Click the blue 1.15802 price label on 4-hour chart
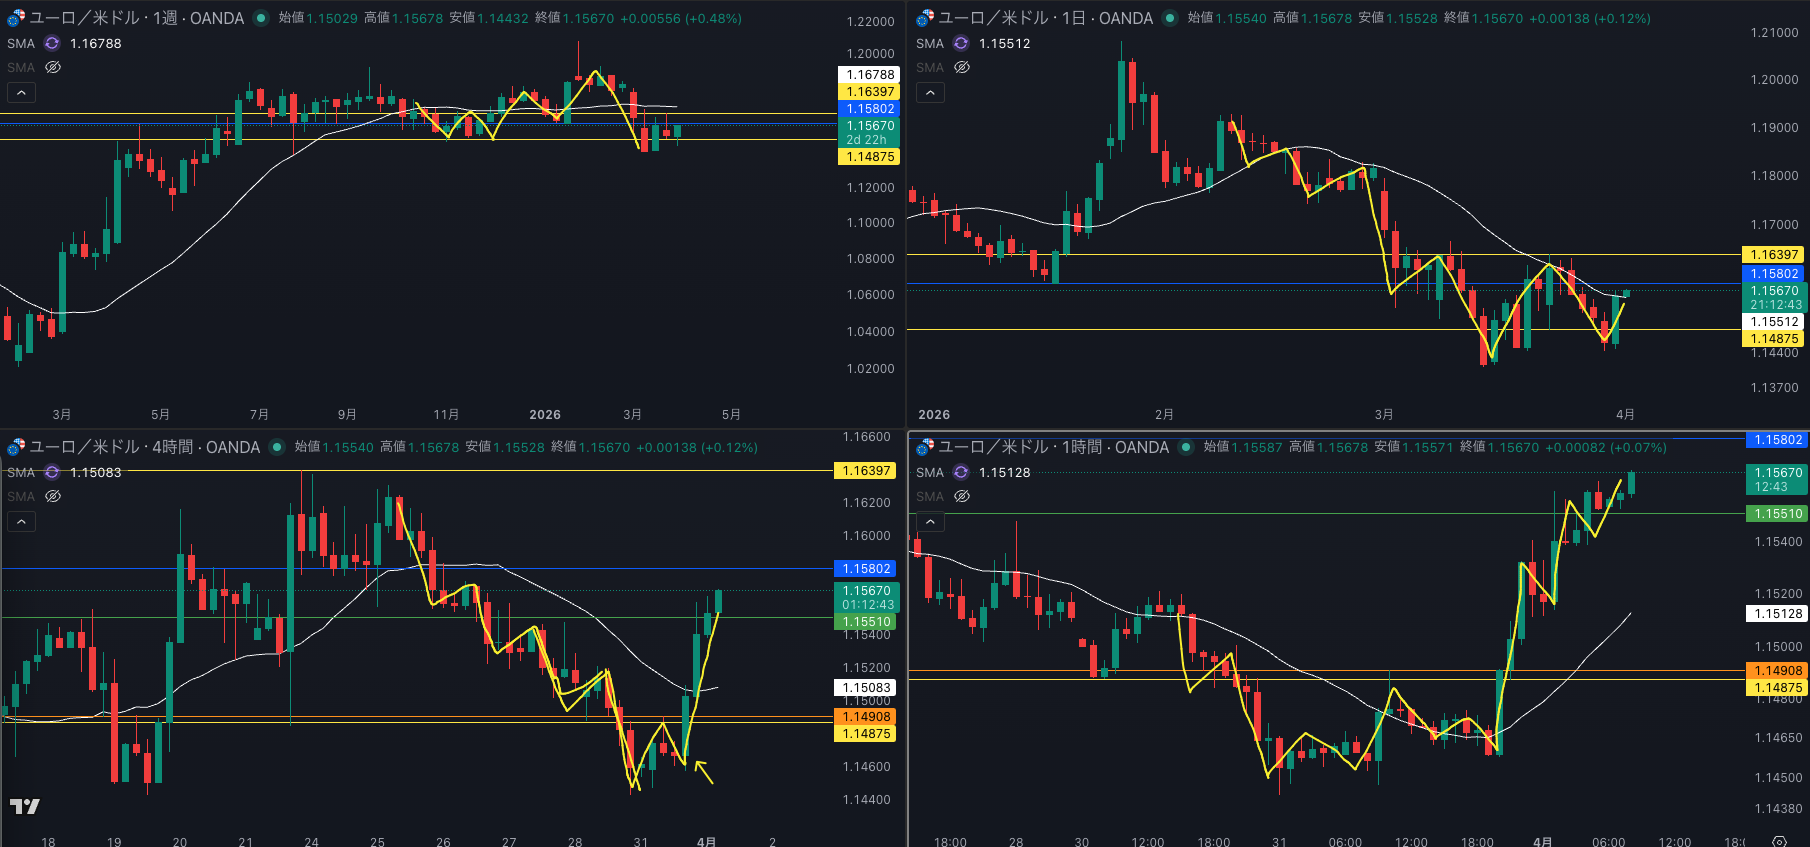The width and height of the screenshot is (1810, 847). tap(866, 568)
